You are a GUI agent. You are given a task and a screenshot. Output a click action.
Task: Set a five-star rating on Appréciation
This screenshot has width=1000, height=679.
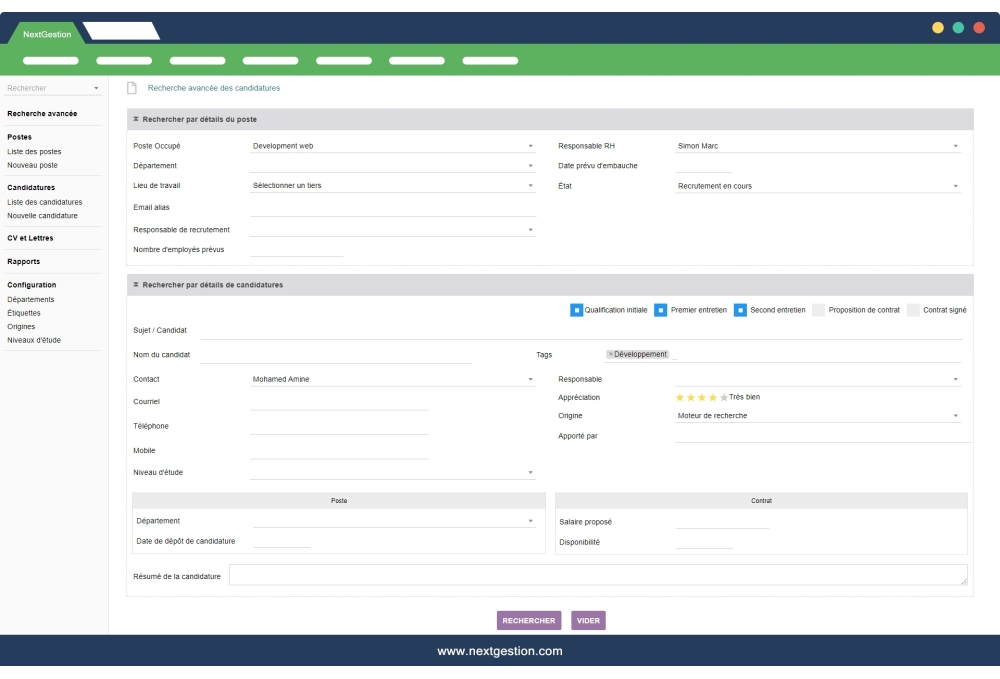click(722, 397)
